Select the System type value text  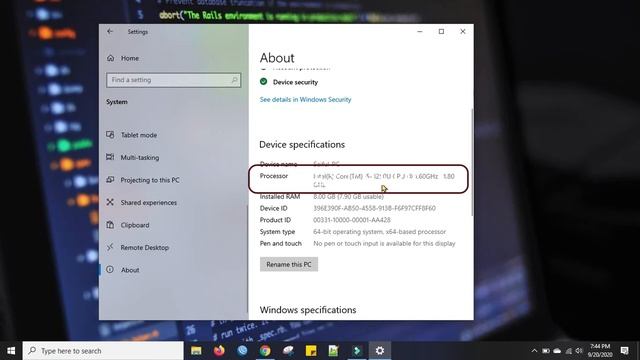(380, 232)
